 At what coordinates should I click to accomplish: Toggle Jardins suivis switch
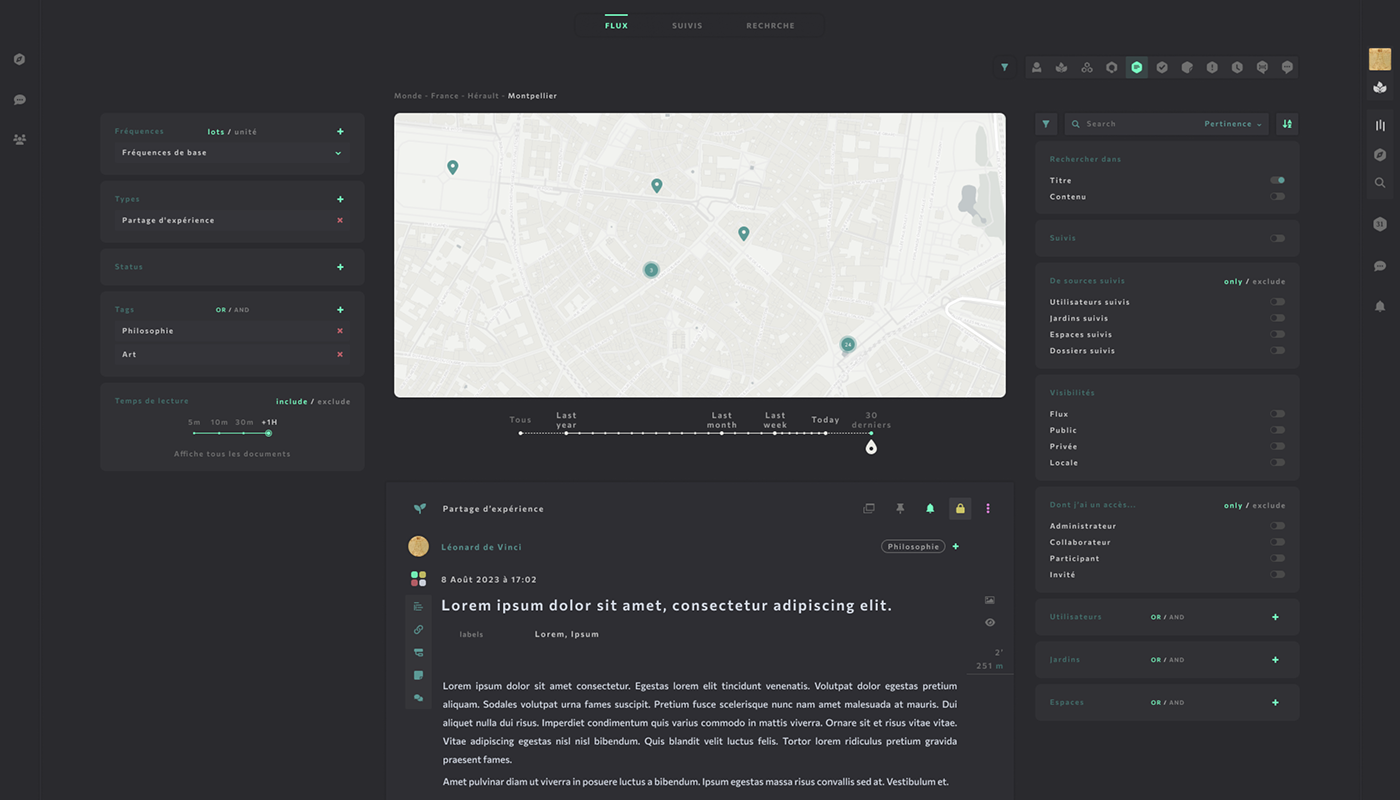tap(1278, 318)
